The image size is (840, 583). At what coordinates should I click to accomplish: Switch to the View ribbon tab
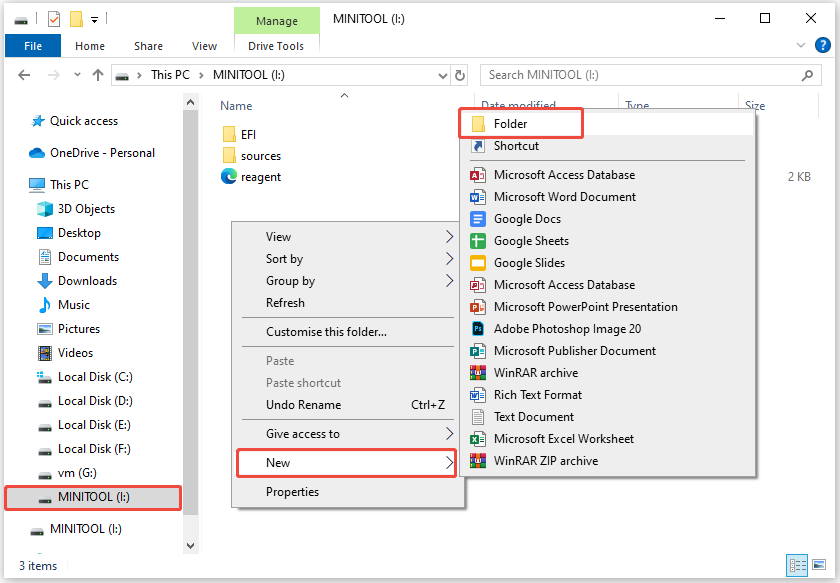click(x=205, y=46)
